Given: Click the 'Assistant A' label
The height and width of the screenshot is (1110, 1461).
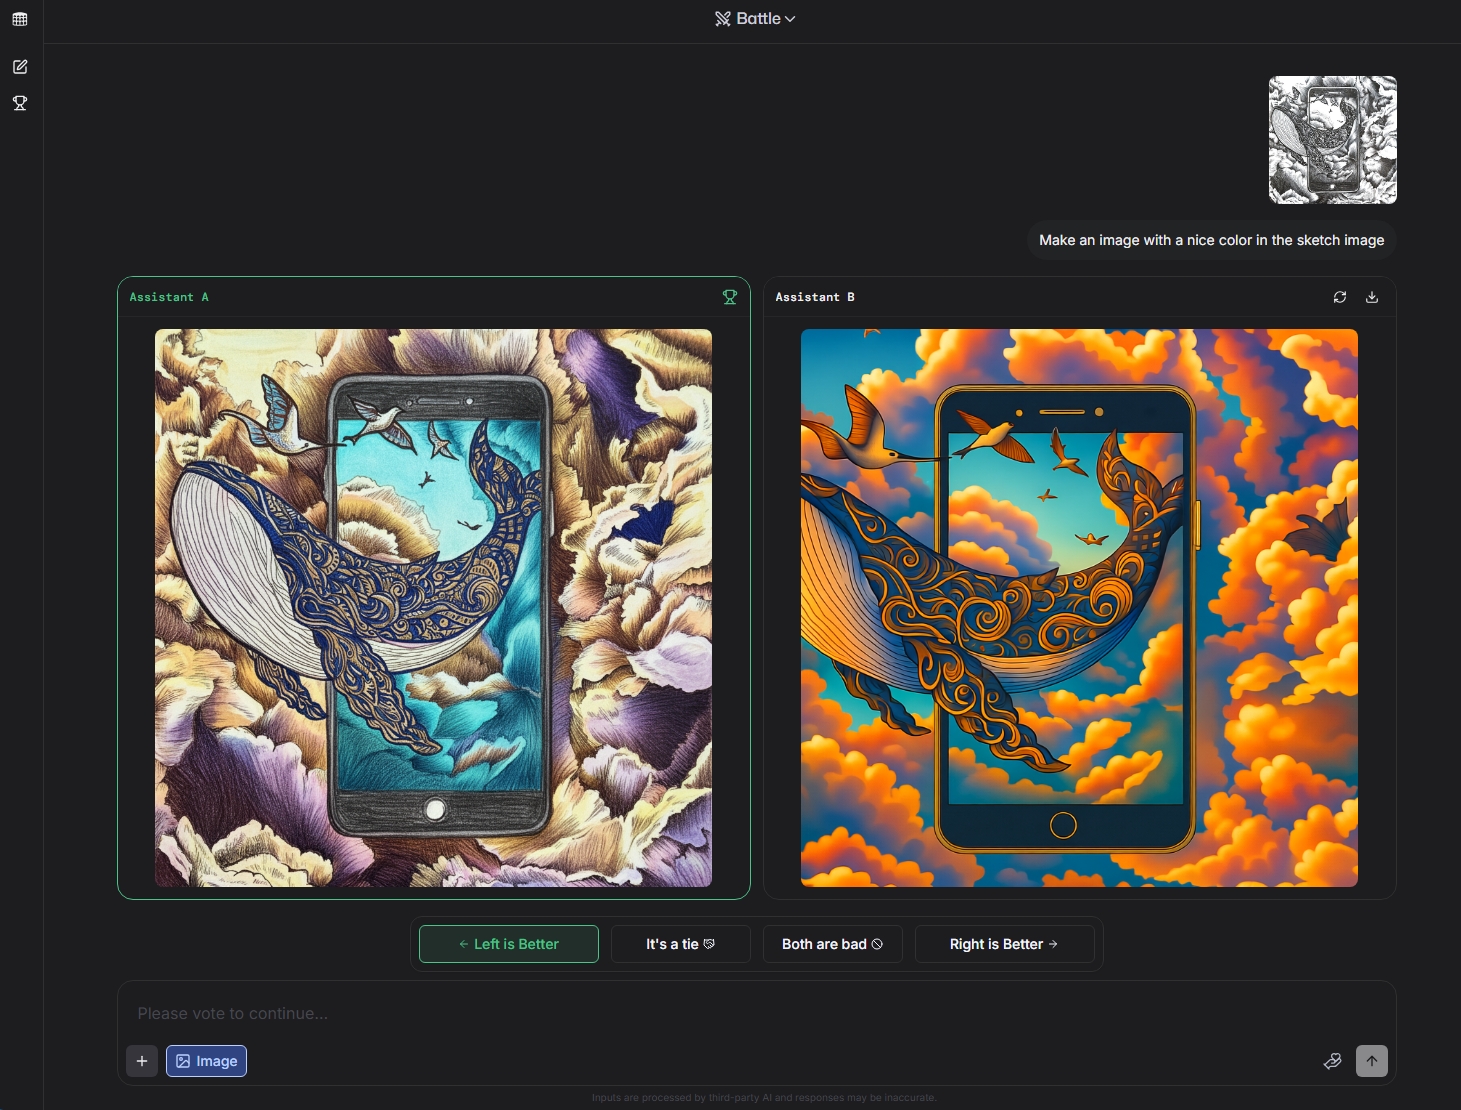Looking at the screenshot, I should coord(169,297).
